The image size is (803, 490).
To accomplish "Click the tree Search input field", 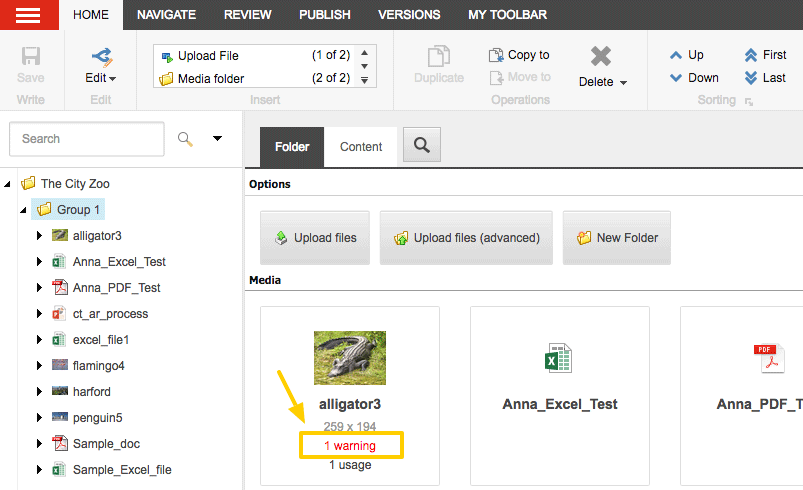I will point(86,139).
